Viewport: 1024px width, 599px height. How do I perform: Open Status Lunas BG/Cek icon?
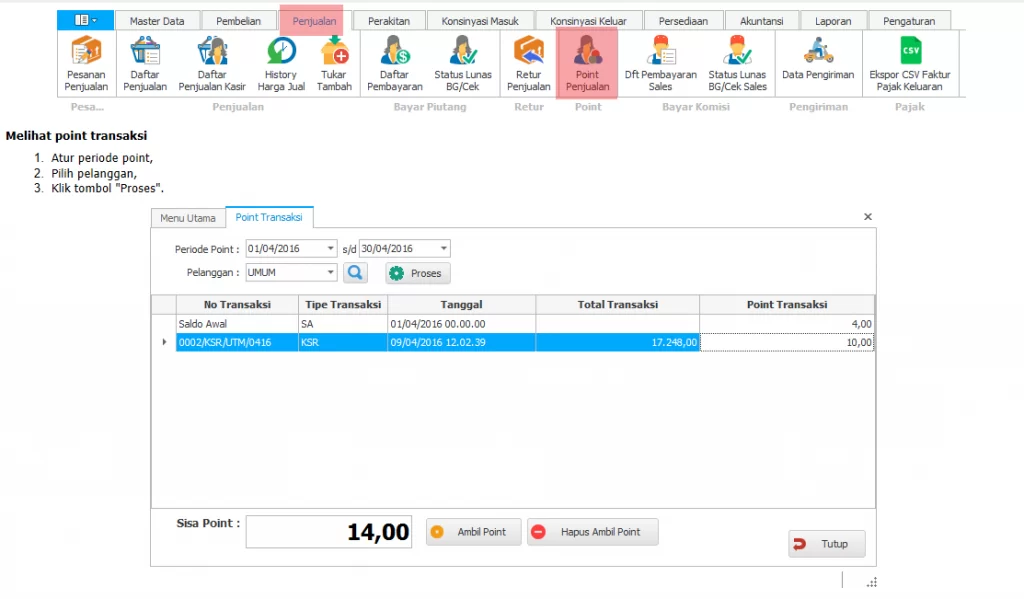pos(462,63)
